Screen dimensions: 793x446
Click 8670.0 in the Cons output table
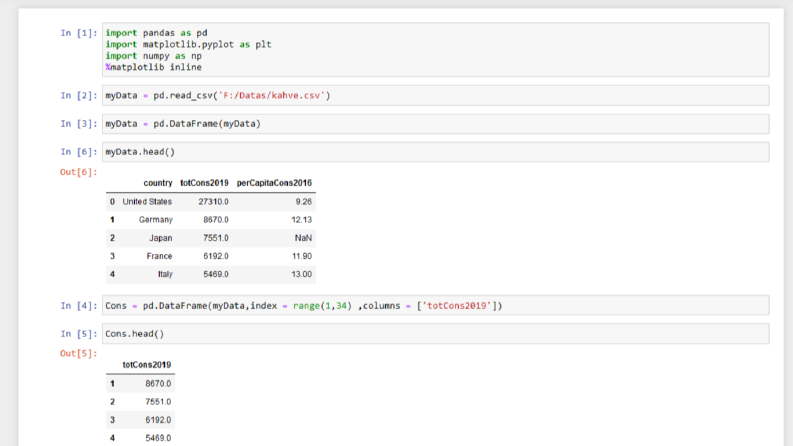158,384
